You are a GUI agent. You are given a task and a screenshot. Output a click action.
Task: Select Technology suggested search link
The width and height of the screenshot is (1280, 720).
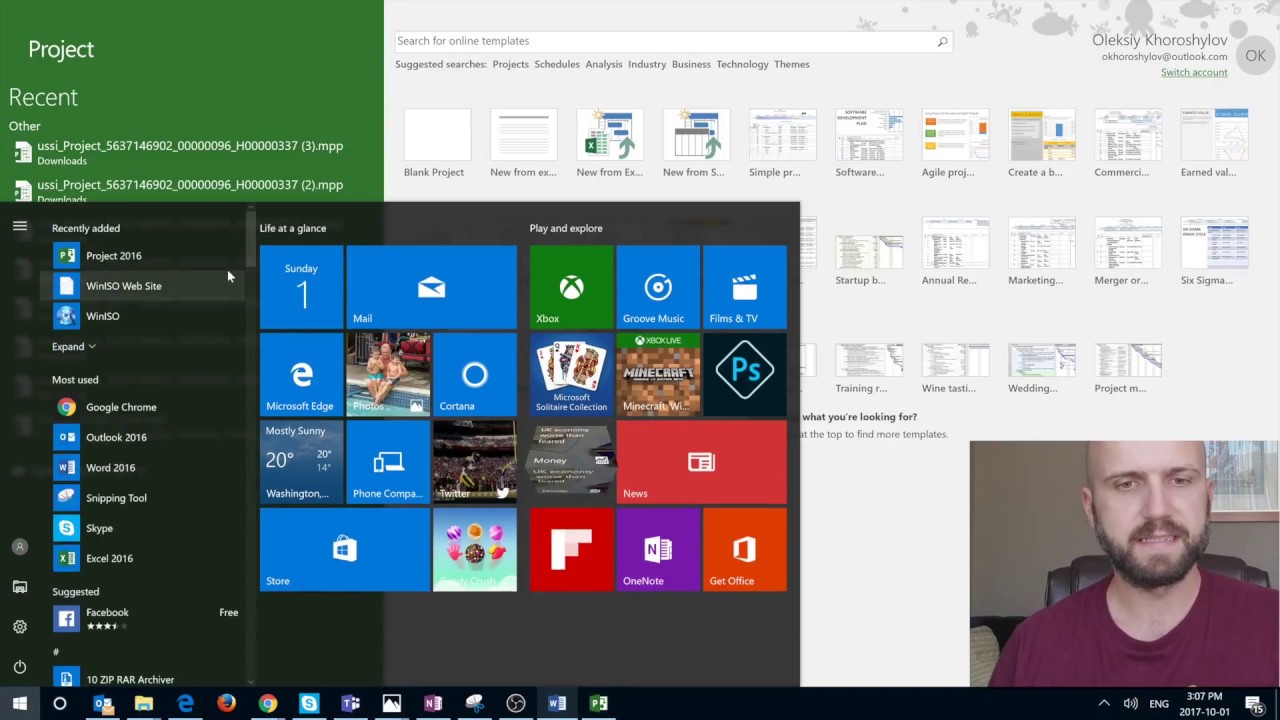(x=742, y=64)
